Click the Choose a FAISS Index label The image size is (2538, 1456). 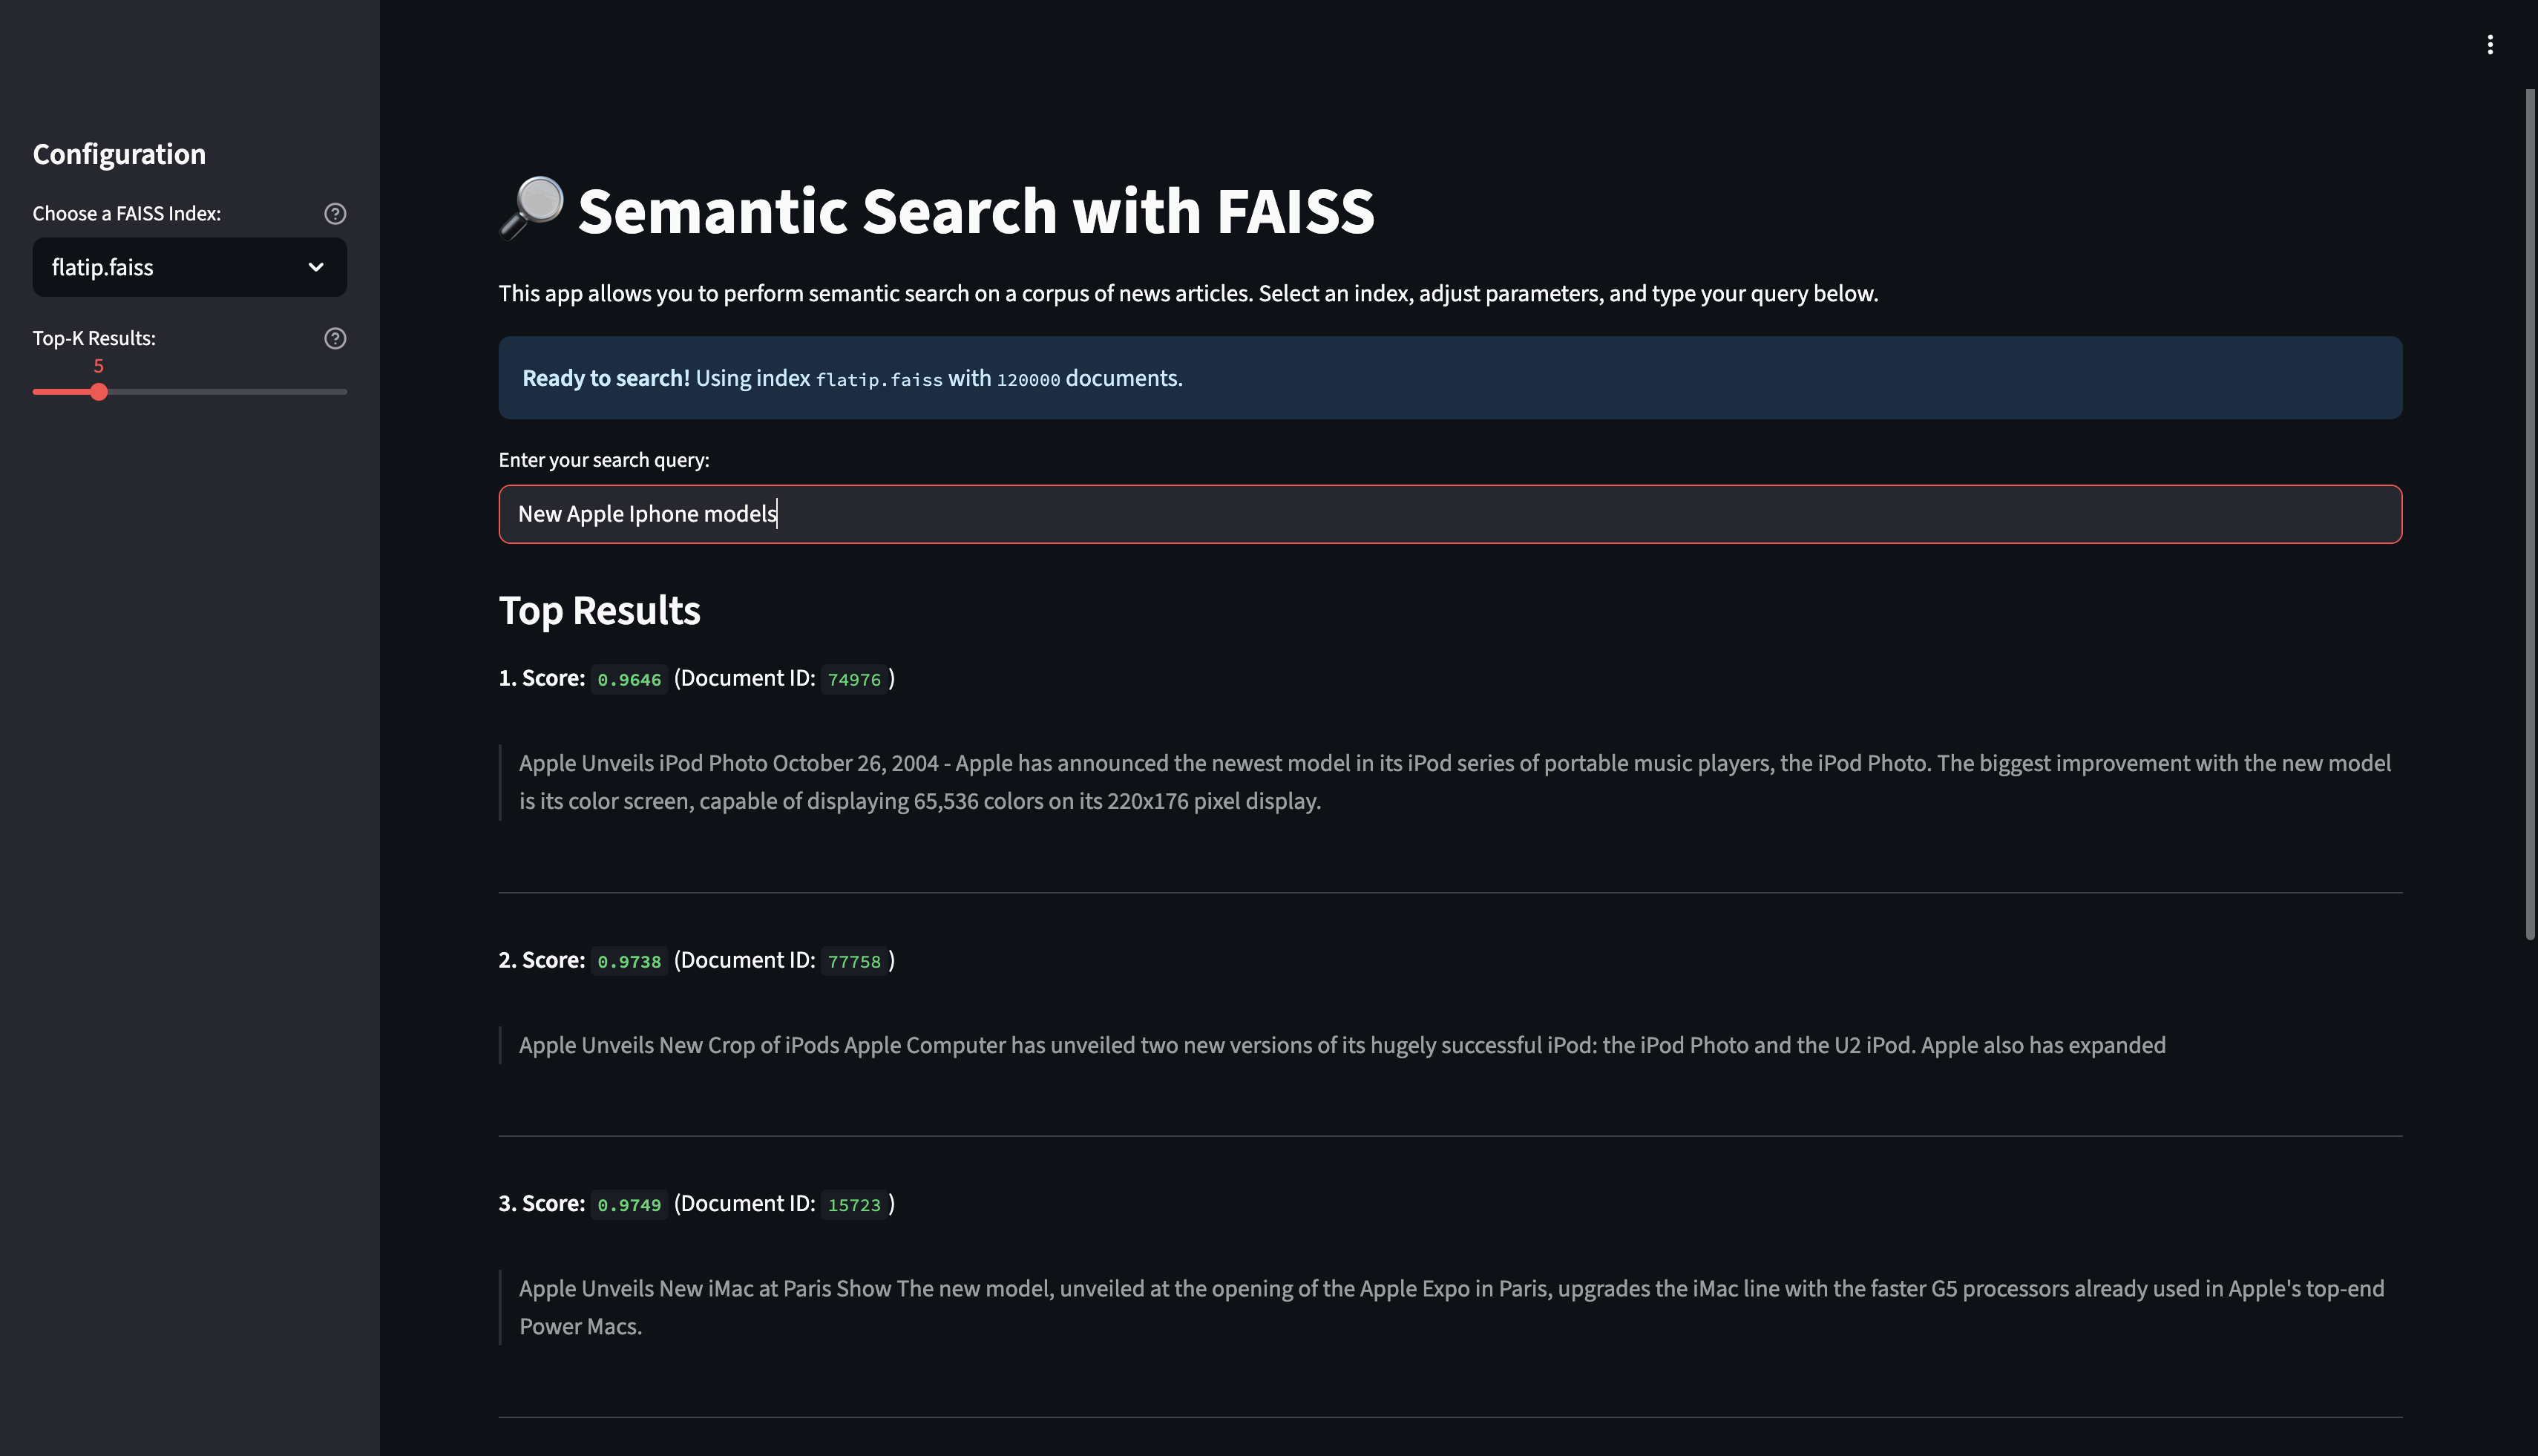coord(127,213)
